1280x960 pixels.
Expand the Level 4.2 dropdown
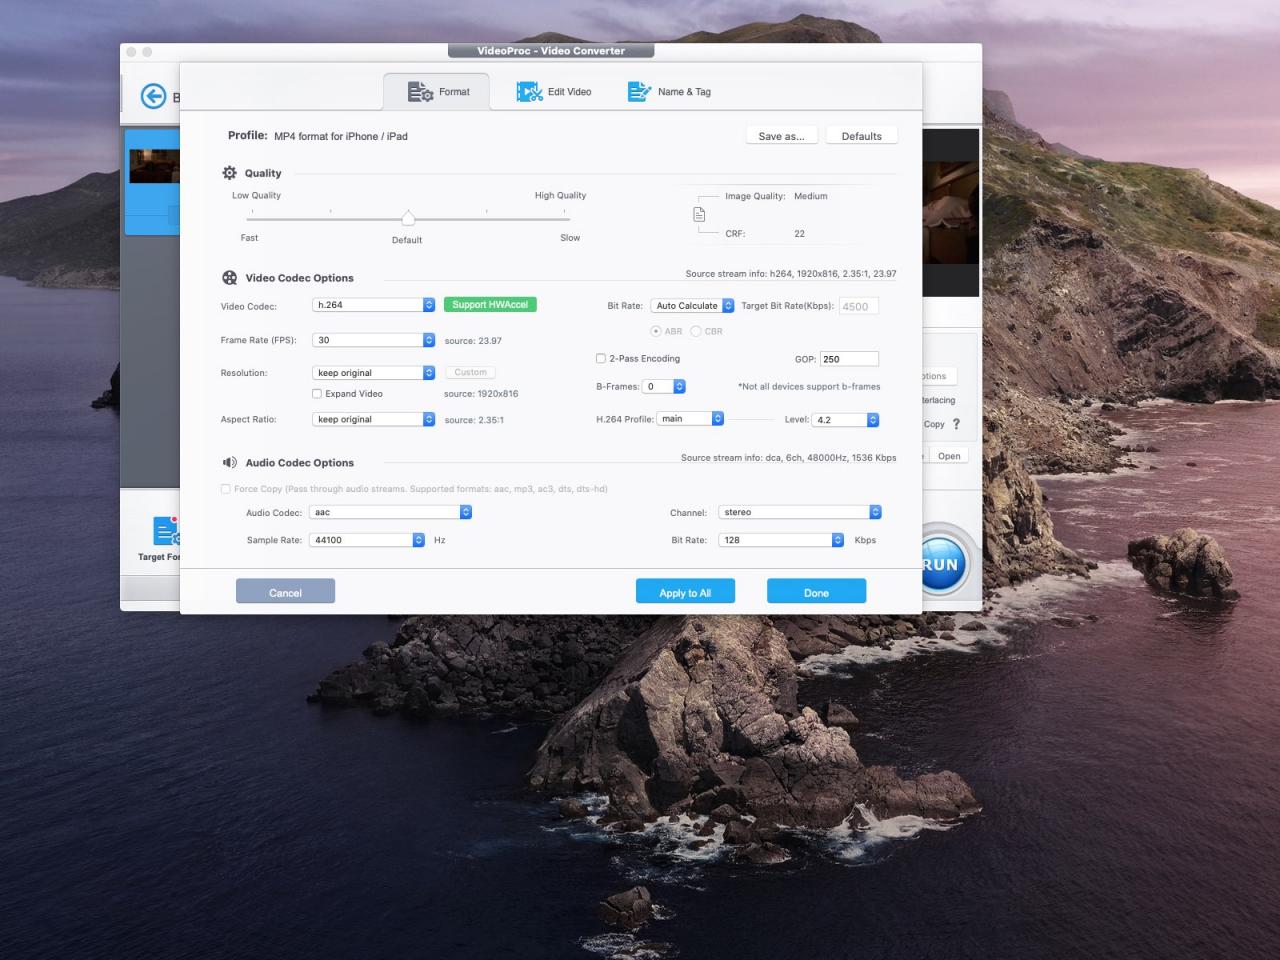846,420
